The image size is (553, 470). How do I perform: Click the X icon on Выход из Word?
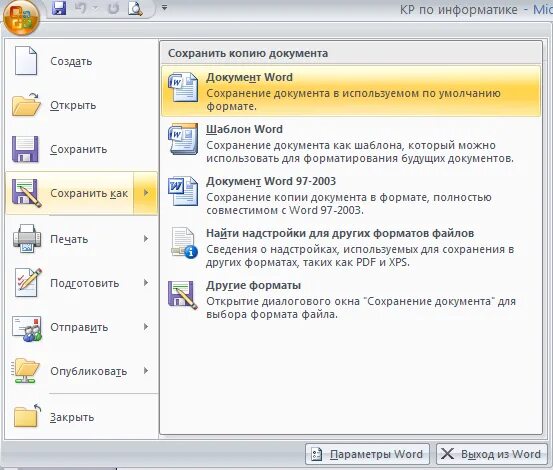pos(448,454)
